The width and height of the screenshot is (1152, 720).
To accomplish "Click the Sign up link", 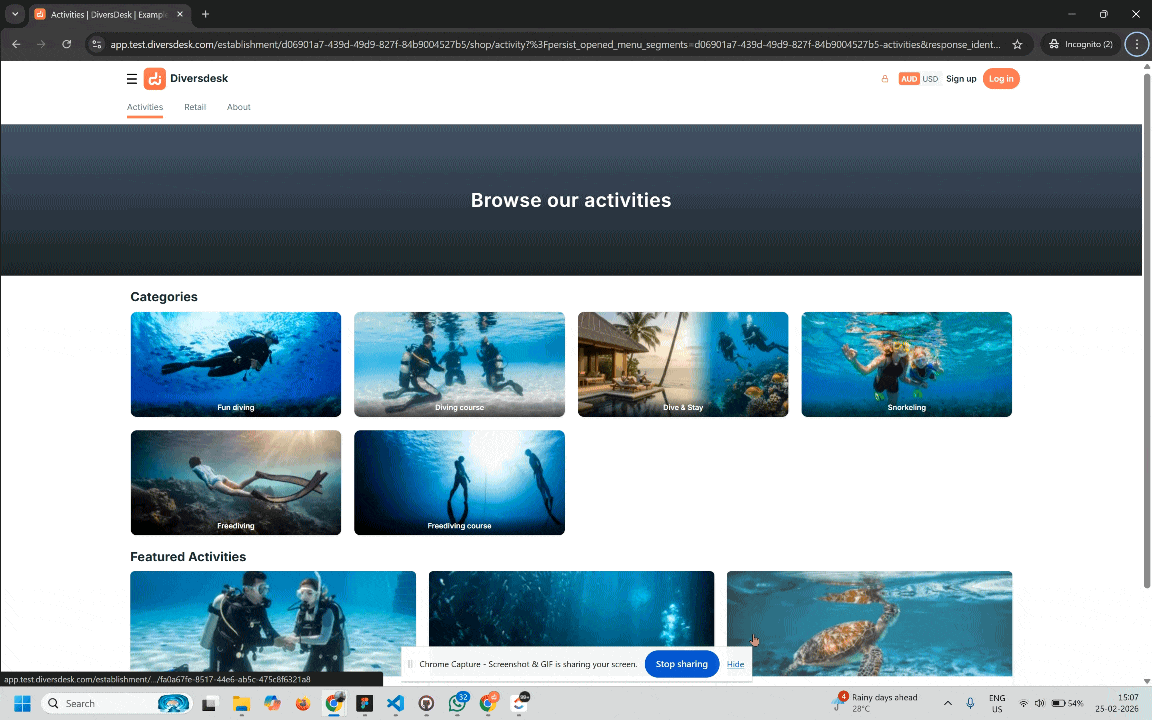I will click(961, 78).
